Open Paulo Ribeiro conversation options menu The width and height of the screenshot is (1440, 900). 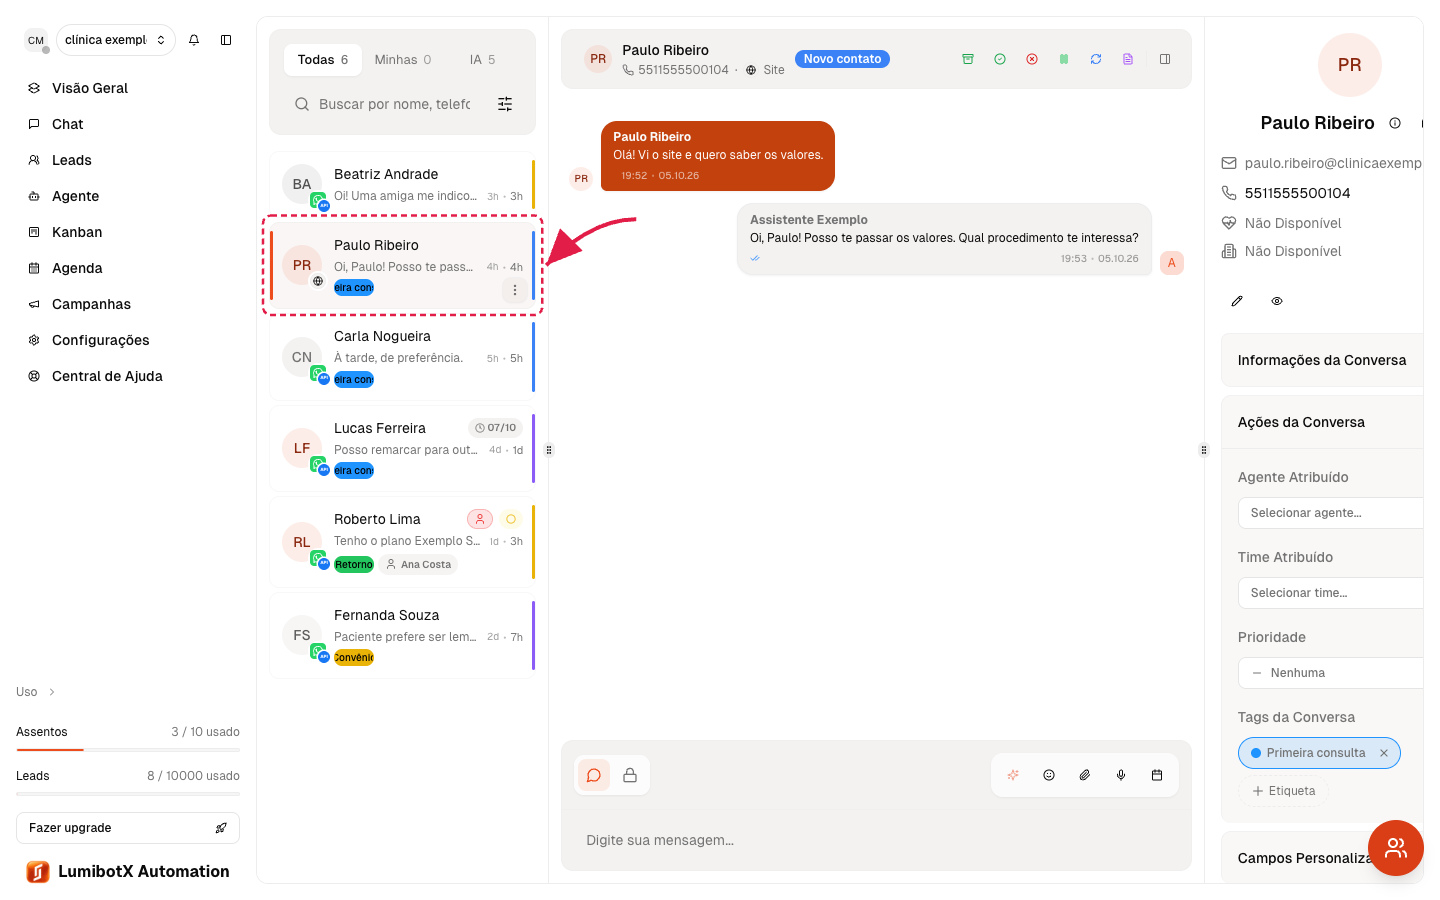(515, 290)
